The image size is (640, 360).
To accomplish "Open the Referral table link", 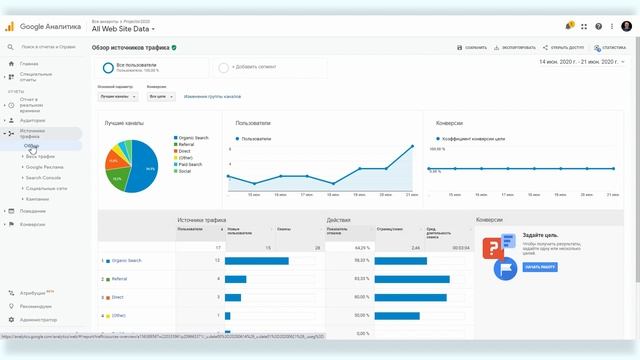I will click(119, 279).
